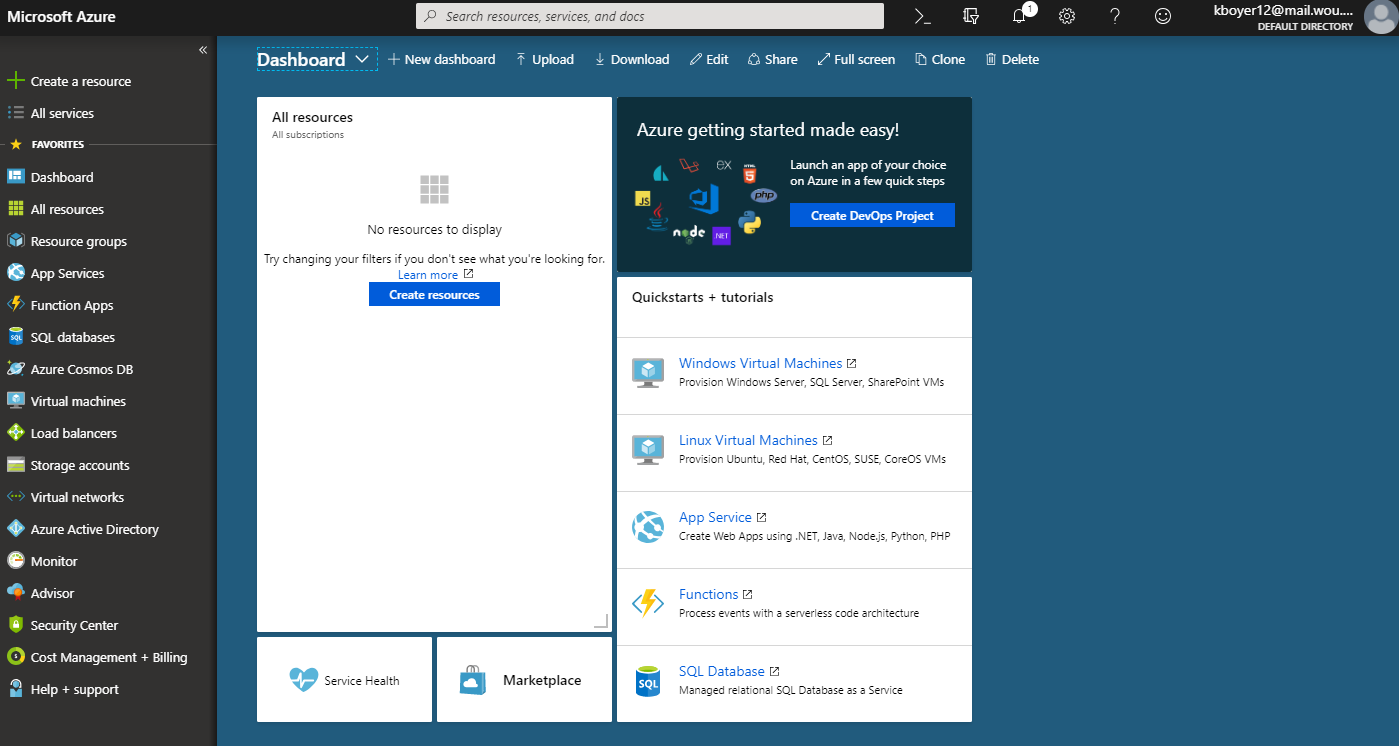Click Security Center shield icon
Screen dimensions: 1399x746
[x=15, y=625]
